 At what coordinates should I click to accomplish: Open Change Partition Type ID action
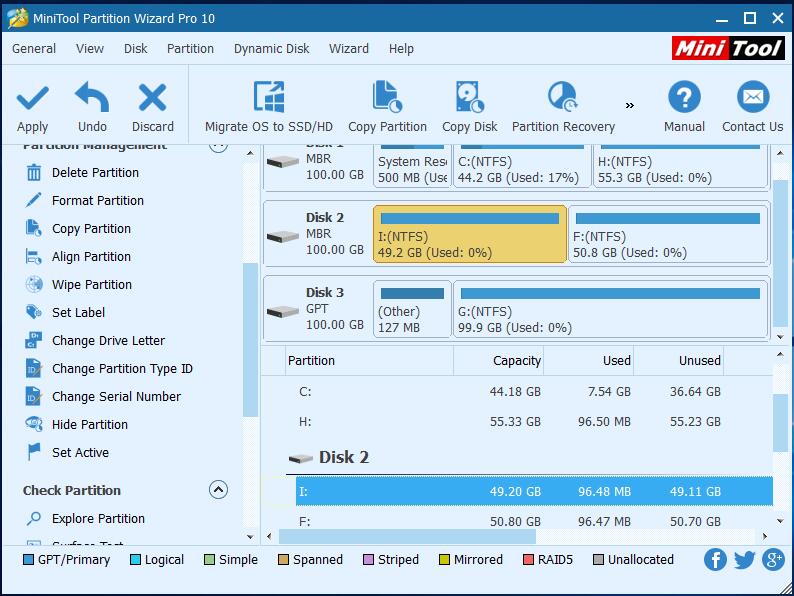[x=109, y=369]
